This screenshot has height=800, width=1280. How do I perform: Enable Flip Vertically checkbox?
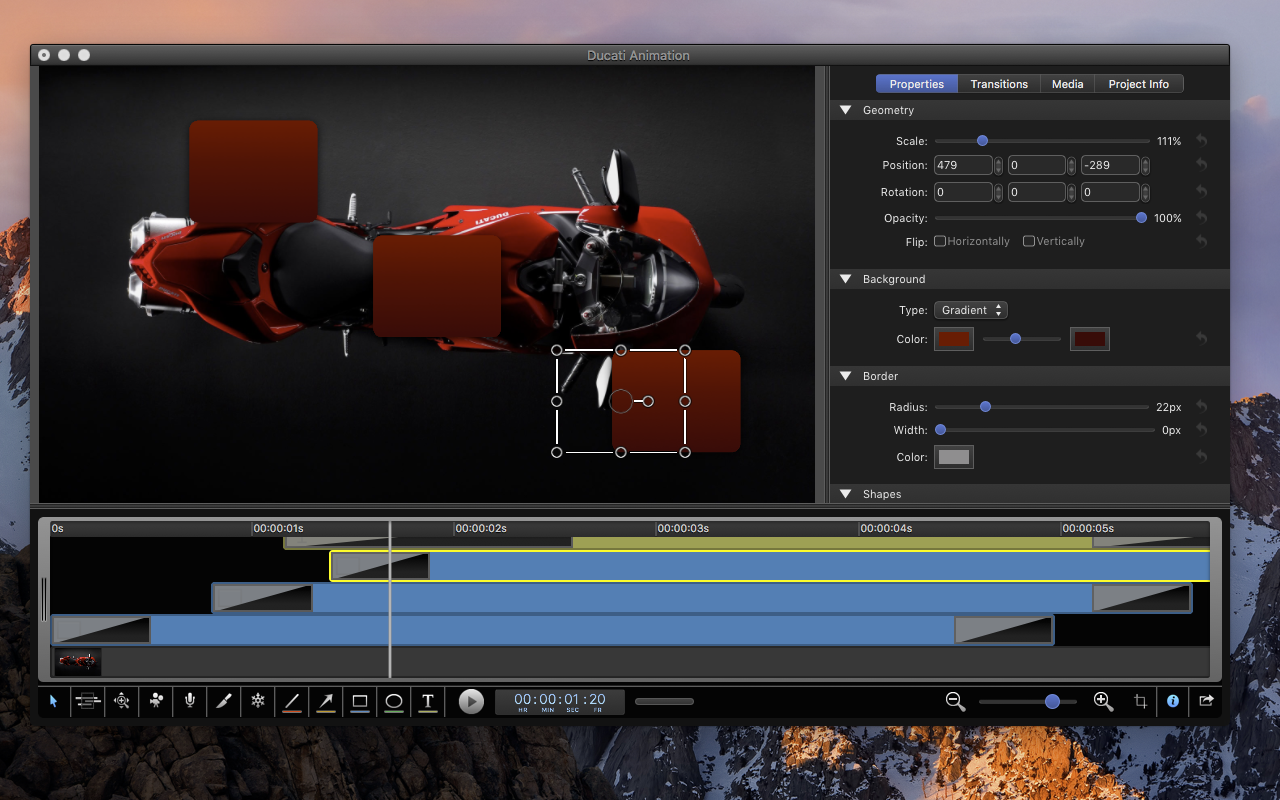[x=1029, y=241]
